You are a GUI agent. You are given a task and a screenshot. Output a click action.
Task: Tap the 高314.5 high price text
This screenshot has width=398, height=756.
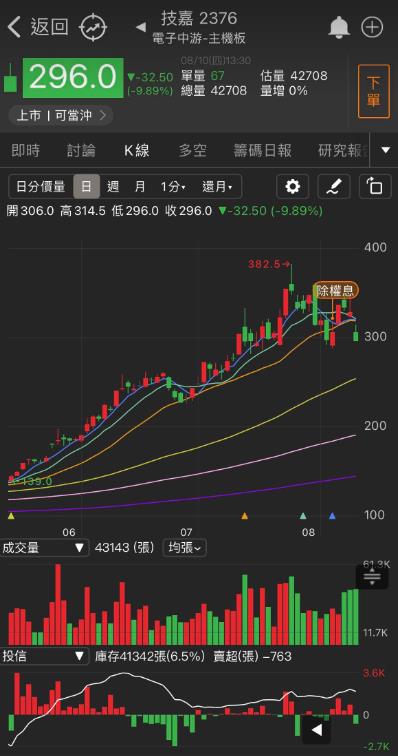click(82, 211)
